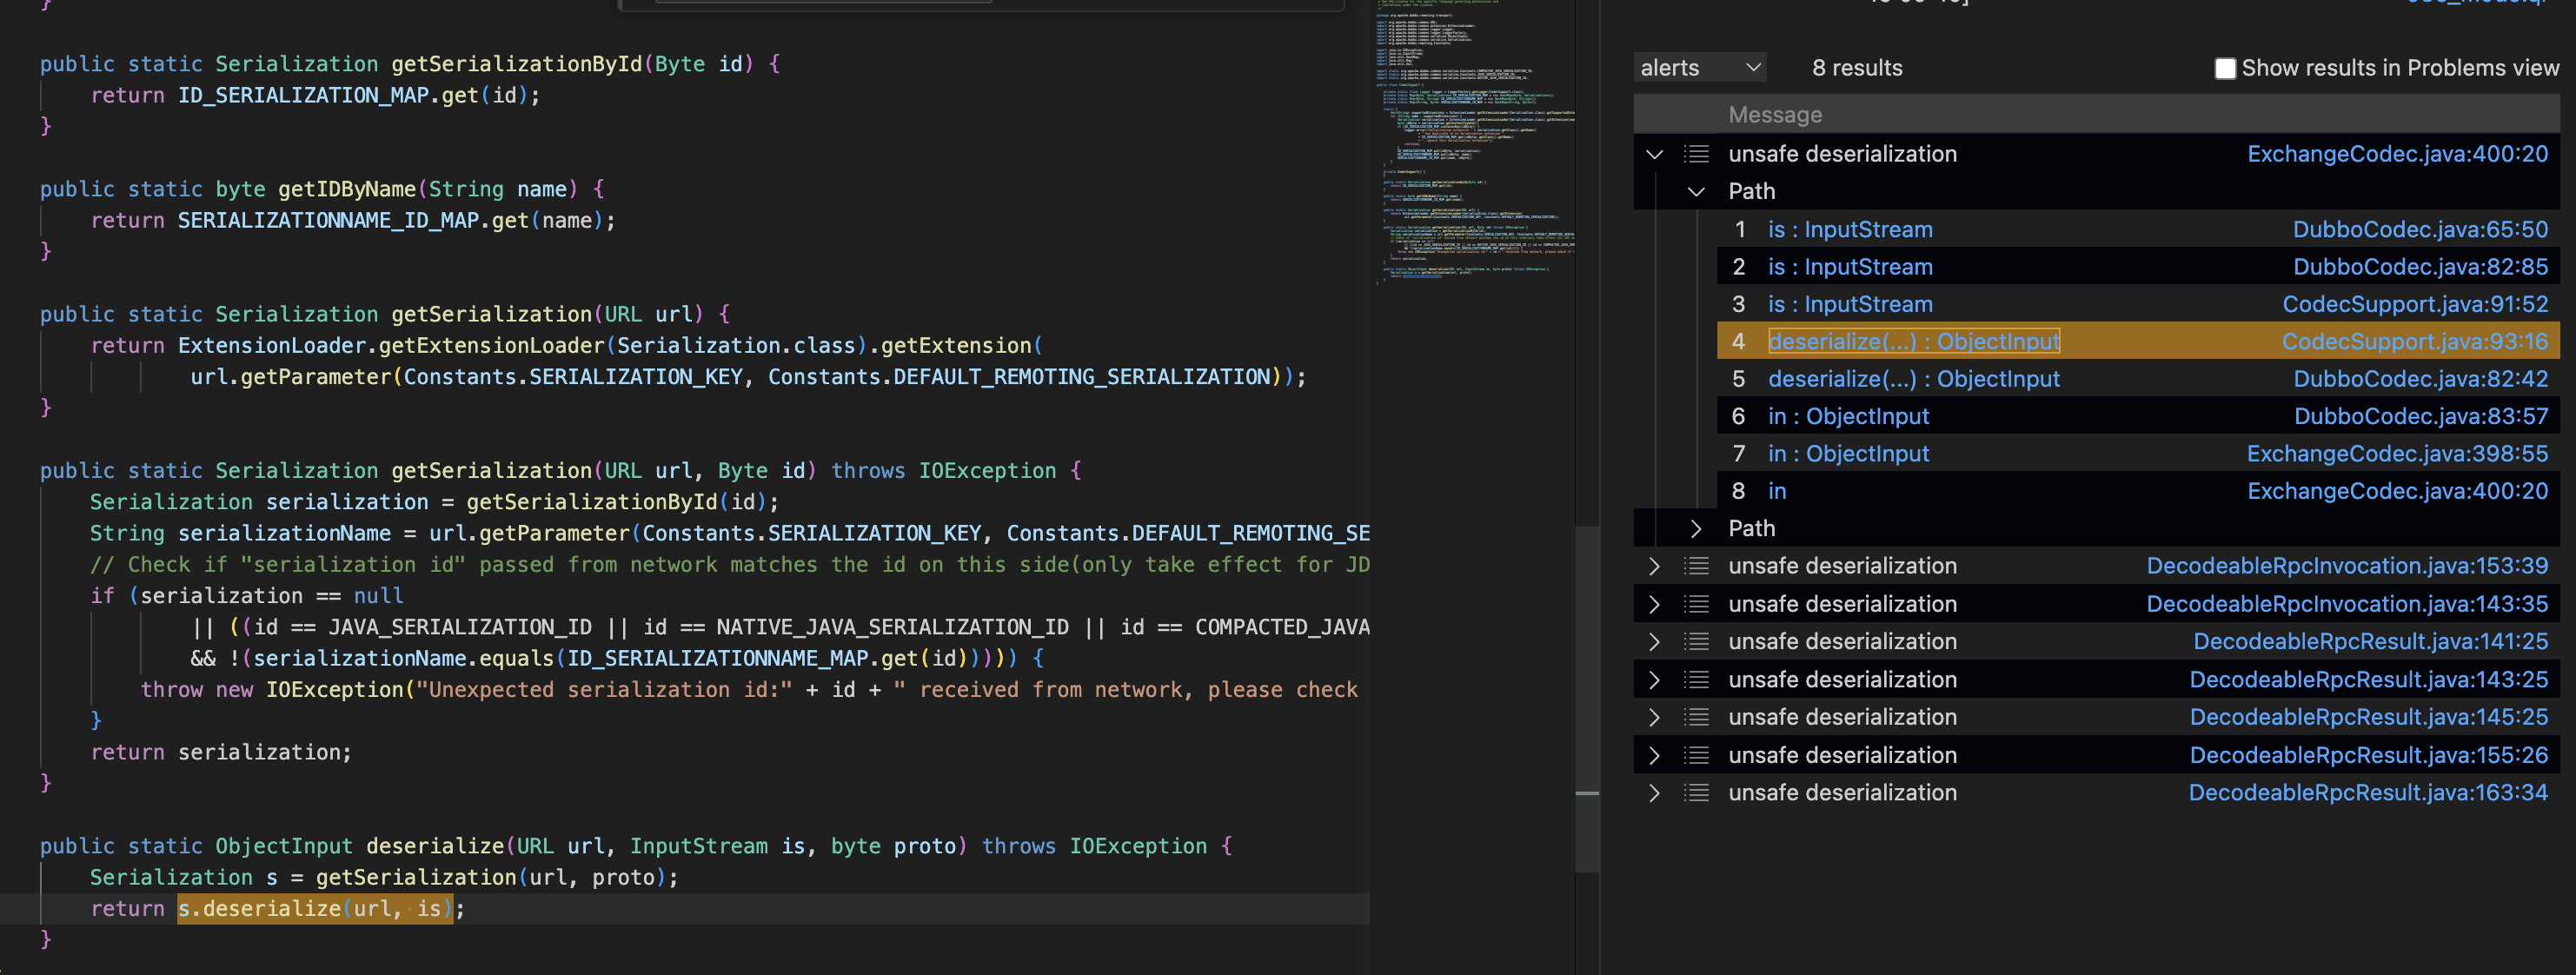Open DecodeableRpcResult.java:155:26 link
This screenshot has height=975, width=2576.
click(x=2368, y=755)
